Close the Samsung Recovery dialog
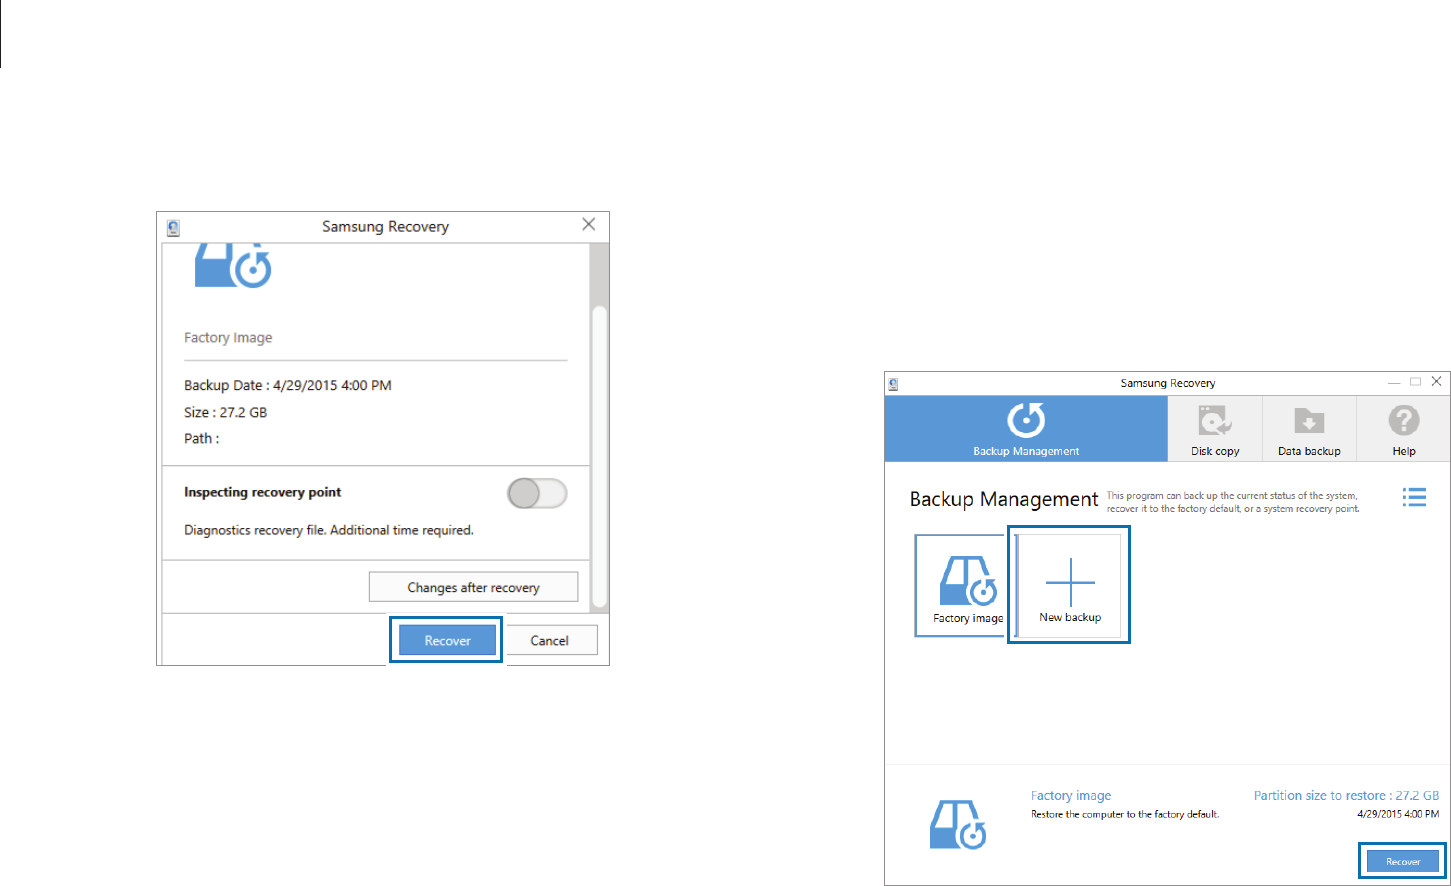Viewport: 1451px width, 886px height. coord(589,225)
